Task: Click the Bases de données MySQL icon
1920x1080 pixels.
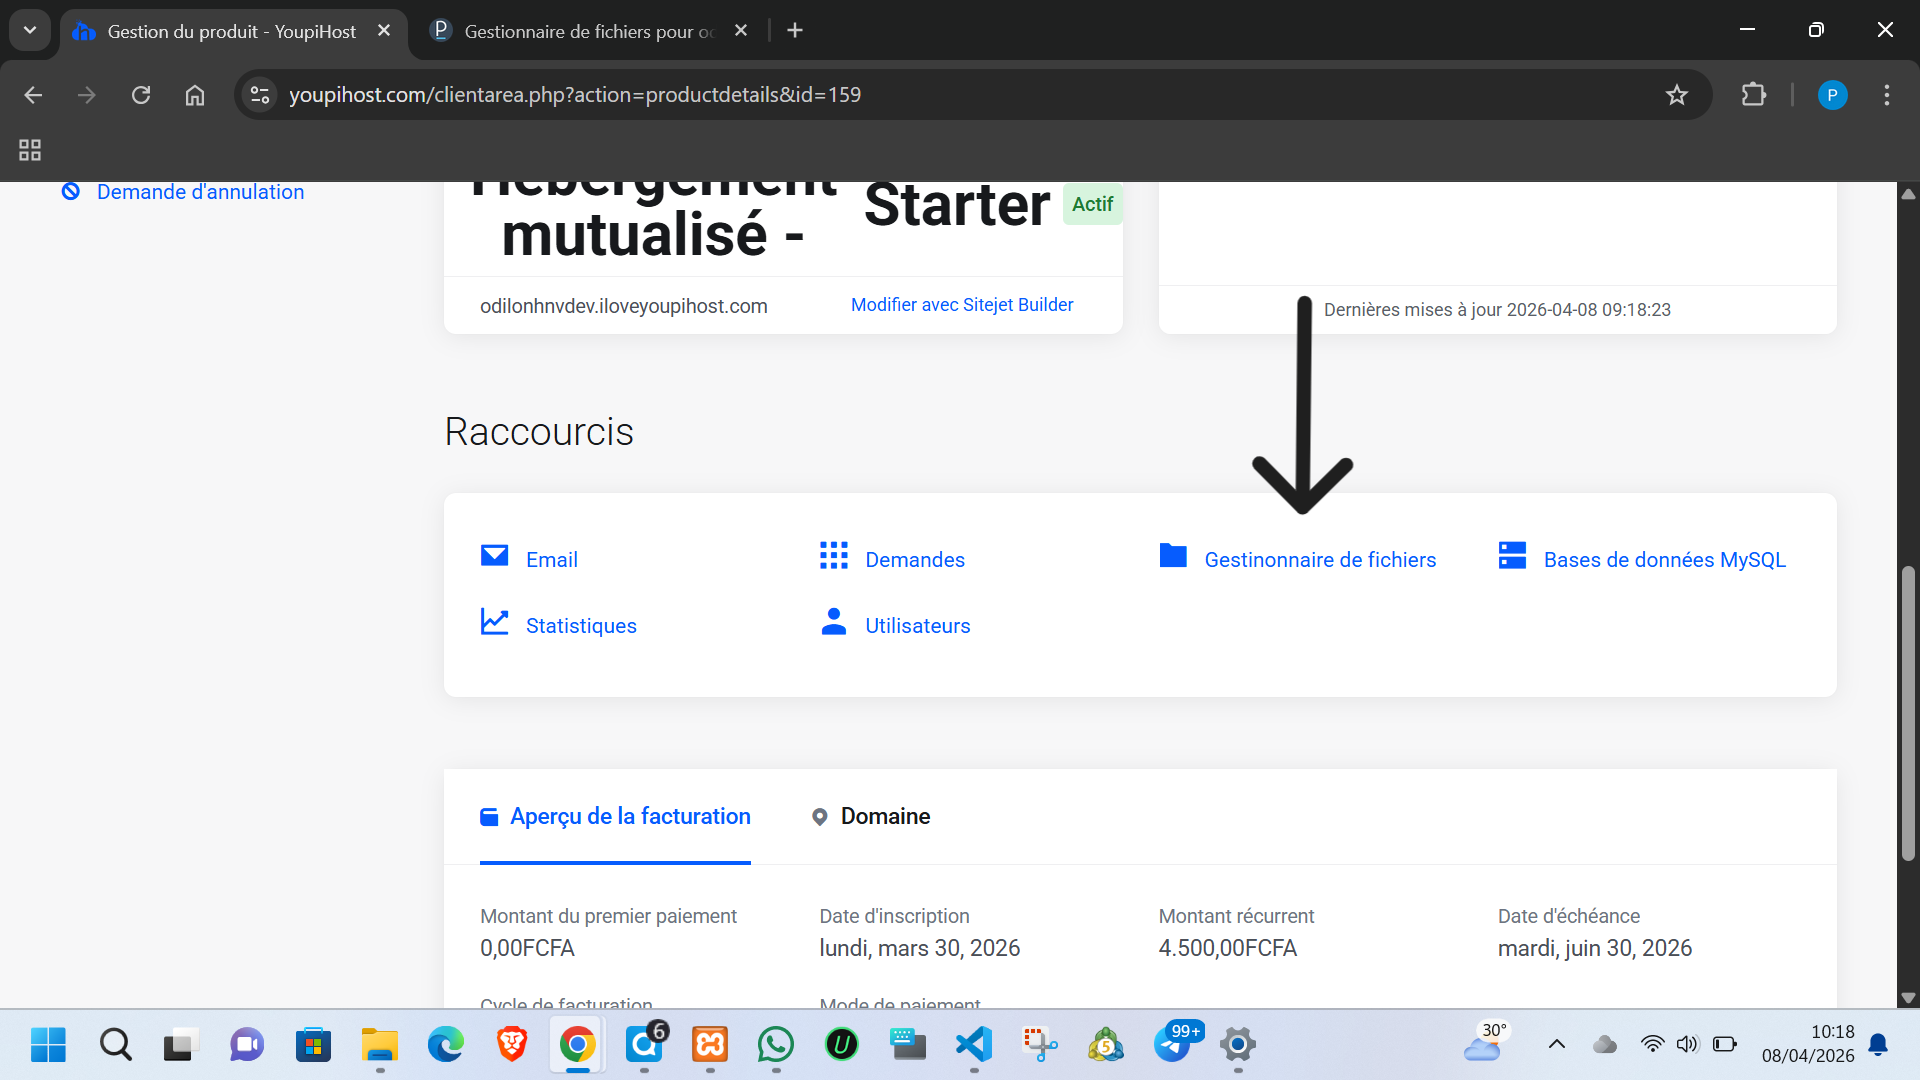Action: pyautogui.click(x=1512, y=556)
